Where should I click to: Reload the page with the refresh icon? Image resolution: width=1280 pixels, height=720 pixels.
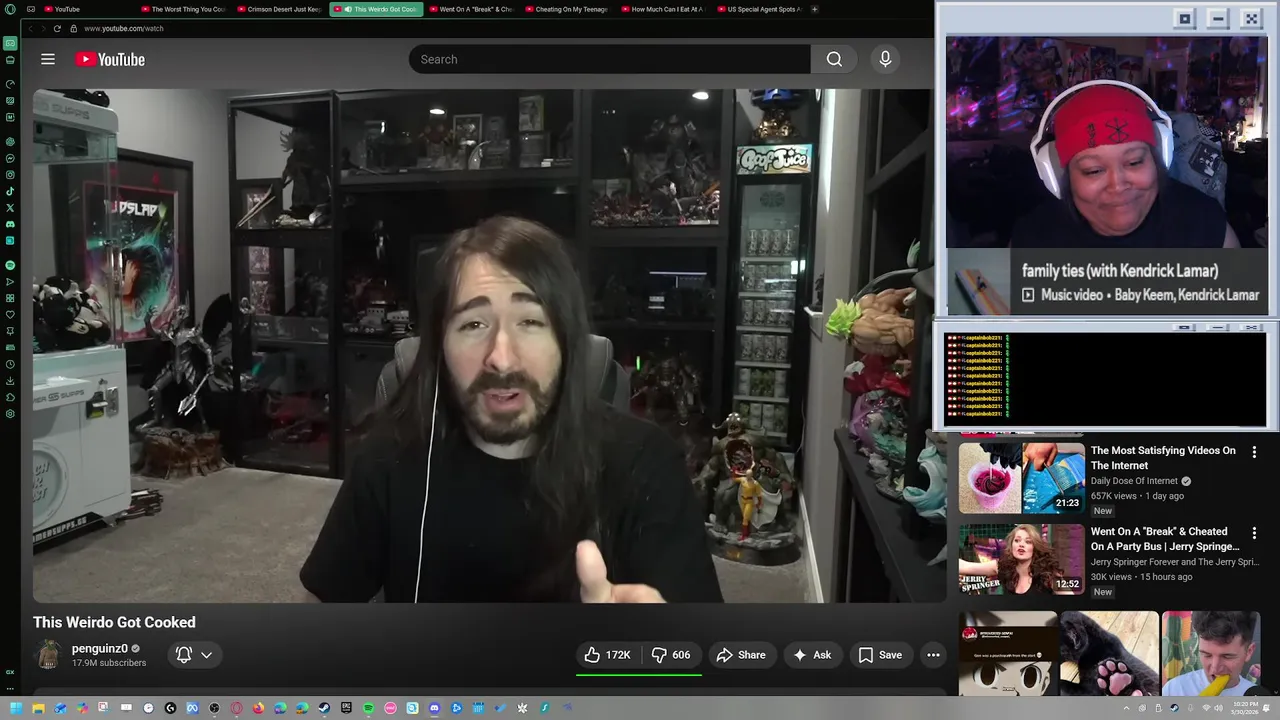coord(57,28)
